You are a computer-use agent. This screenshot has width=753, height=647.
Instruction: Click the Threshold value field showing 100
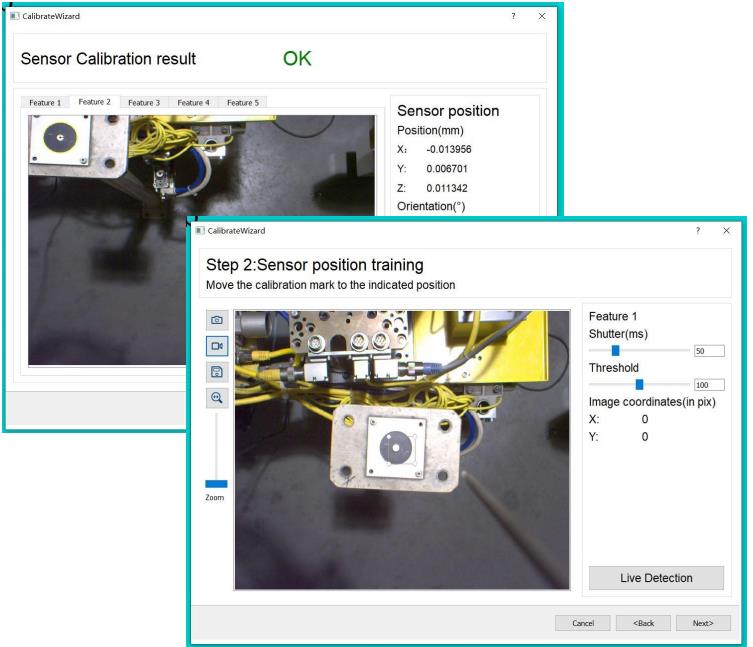coord(709,385)
